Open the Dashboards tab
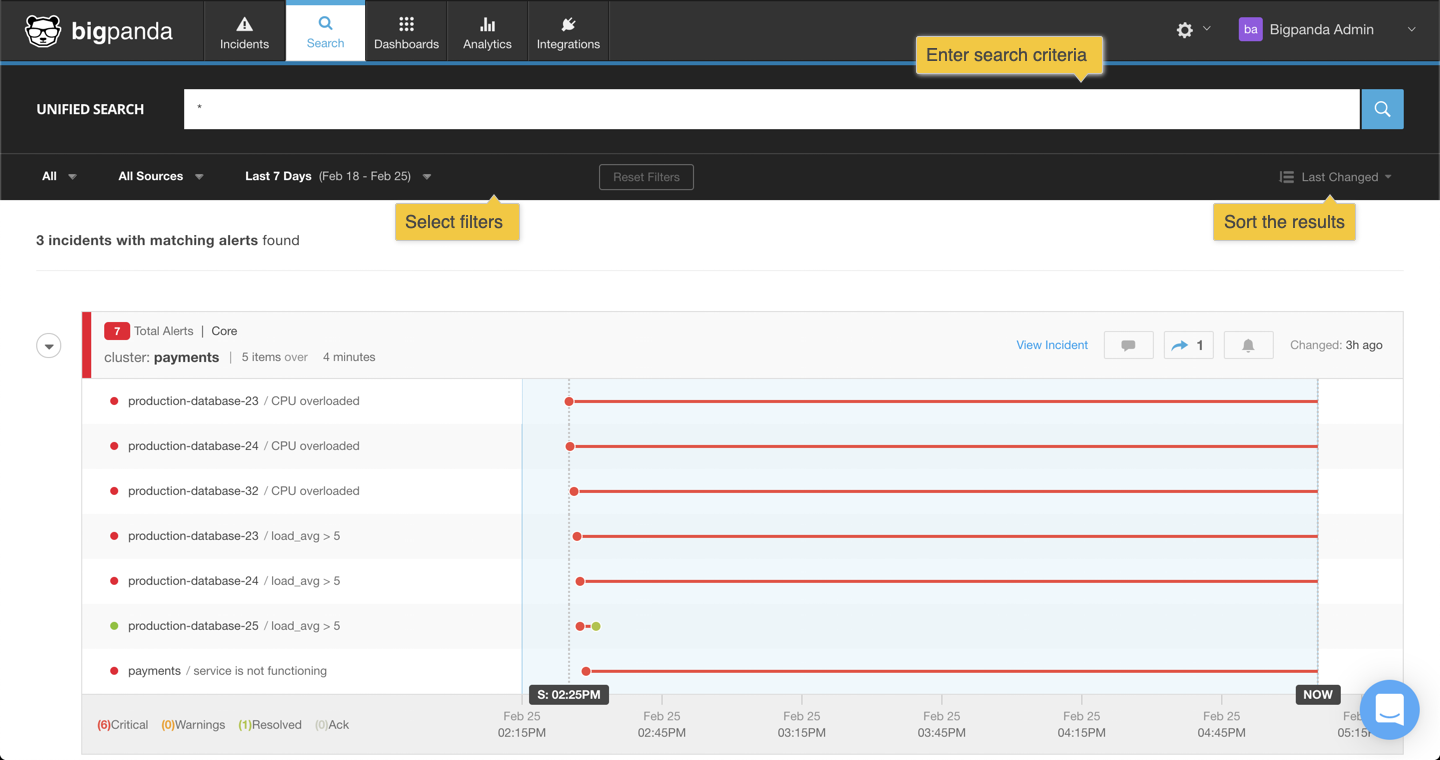1440x760 pixels. pos(406,32)
